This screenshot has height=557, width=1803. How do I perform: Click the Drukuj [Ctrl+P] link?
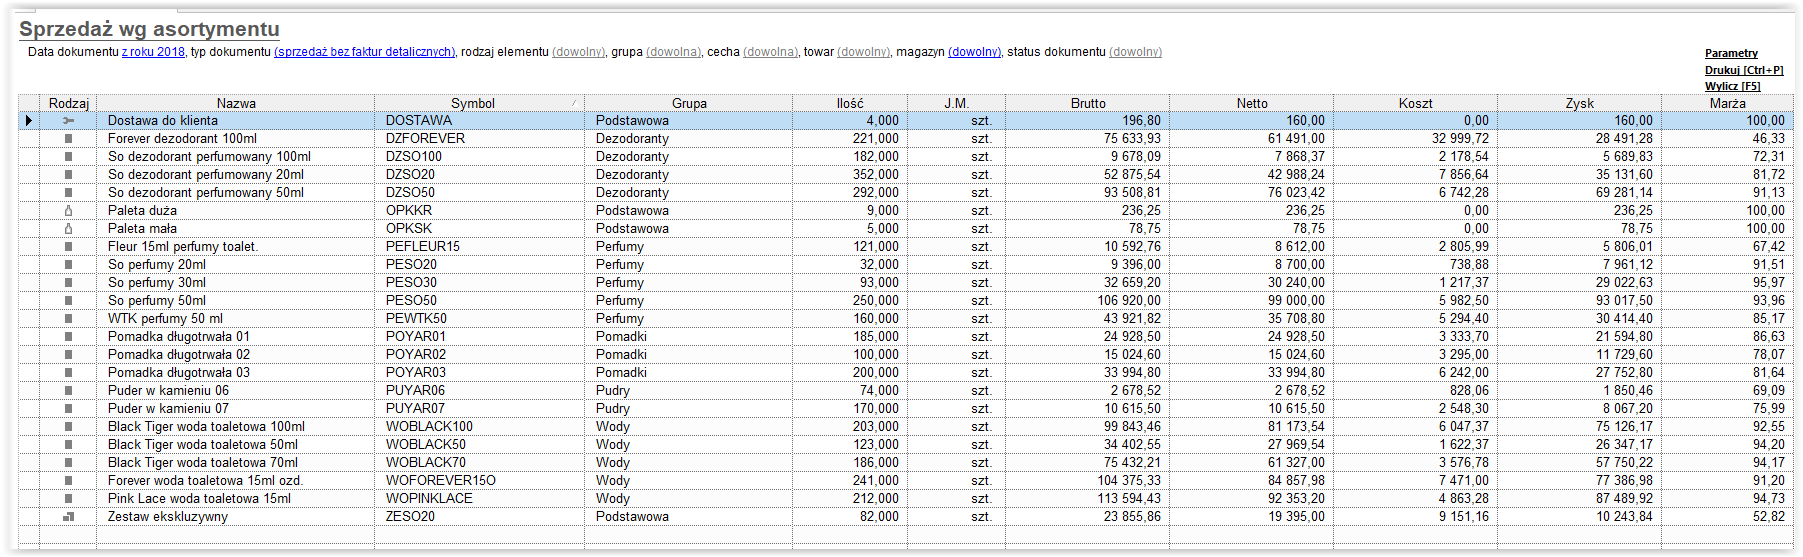point(1744,70)
